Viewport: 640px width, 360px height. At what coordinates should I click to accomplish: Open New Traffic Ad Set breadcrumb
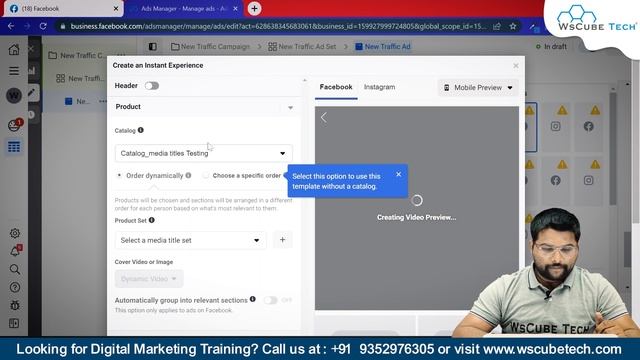(x=302, y=47)
